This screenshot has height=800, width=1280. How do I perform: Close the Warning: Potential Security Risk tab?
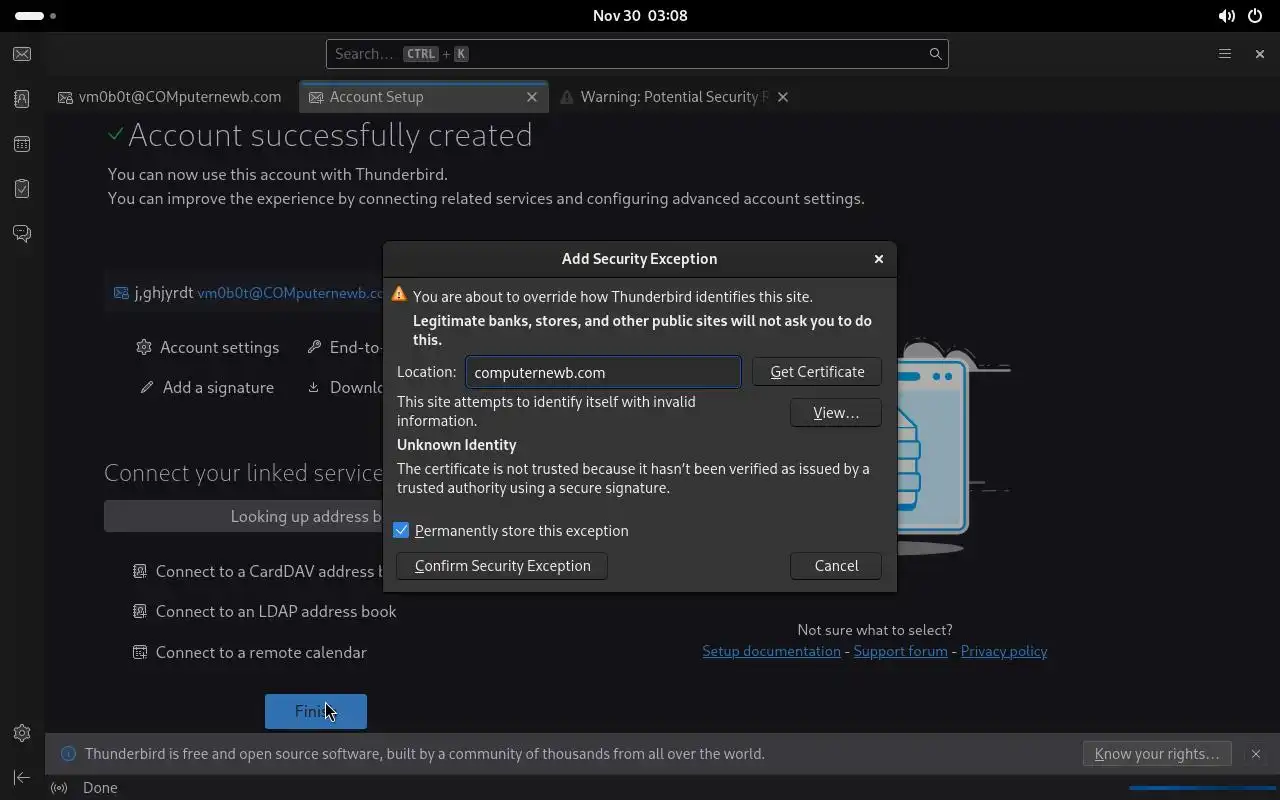[783, 97]
